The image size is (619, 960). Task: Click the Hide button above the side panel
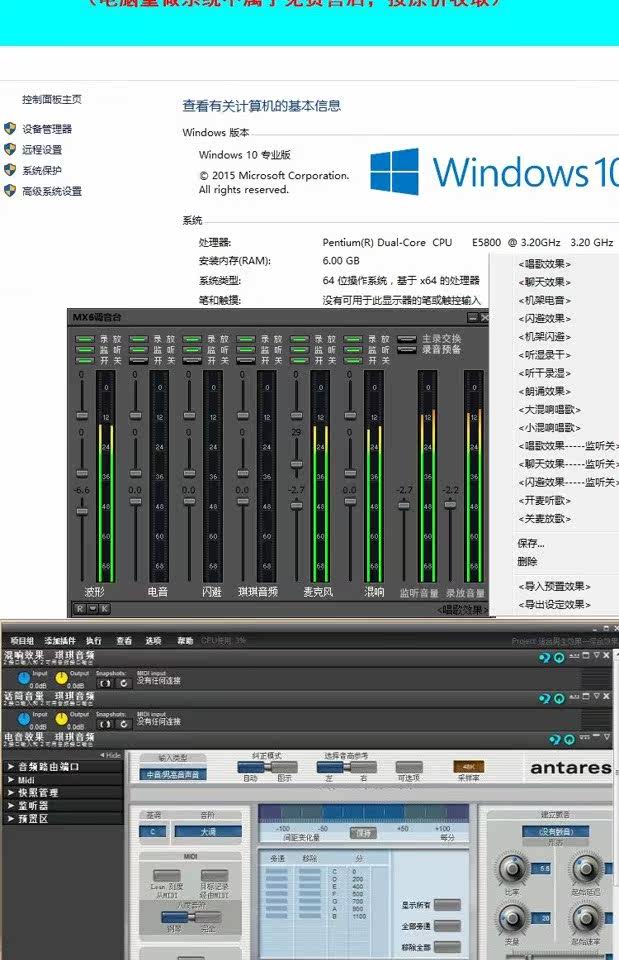coord(110,756)
